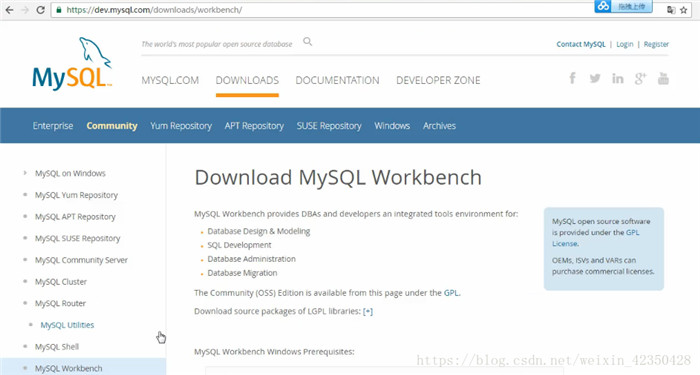Open the DEVELOPER ZONE main tab
Screen dimensions: 700x375
point(438,80)
